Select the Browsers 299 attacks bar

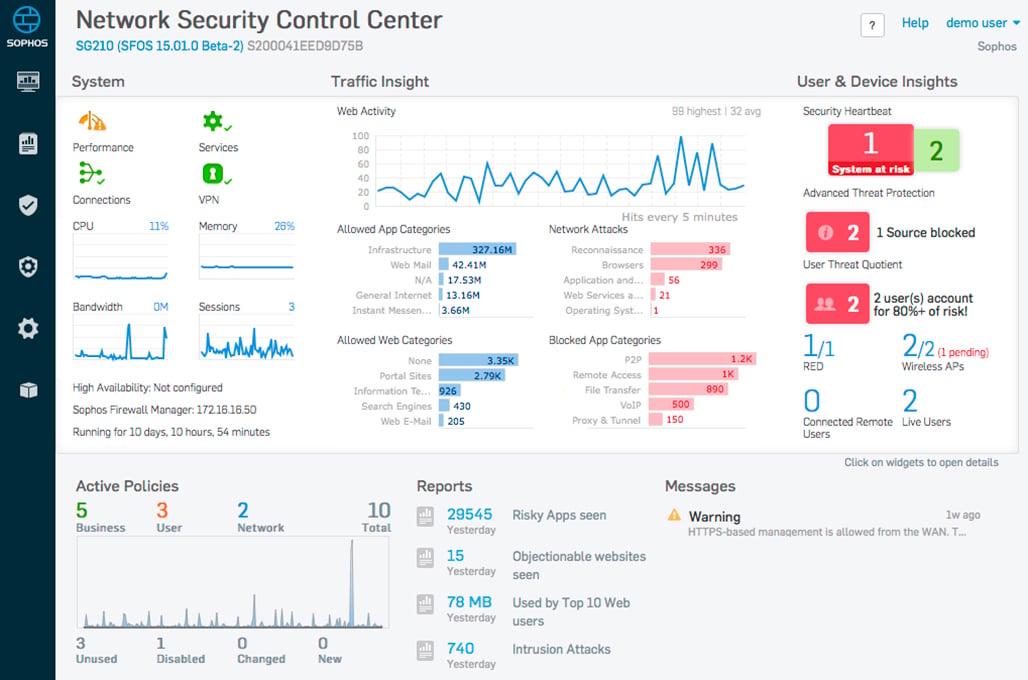(686, 264)
